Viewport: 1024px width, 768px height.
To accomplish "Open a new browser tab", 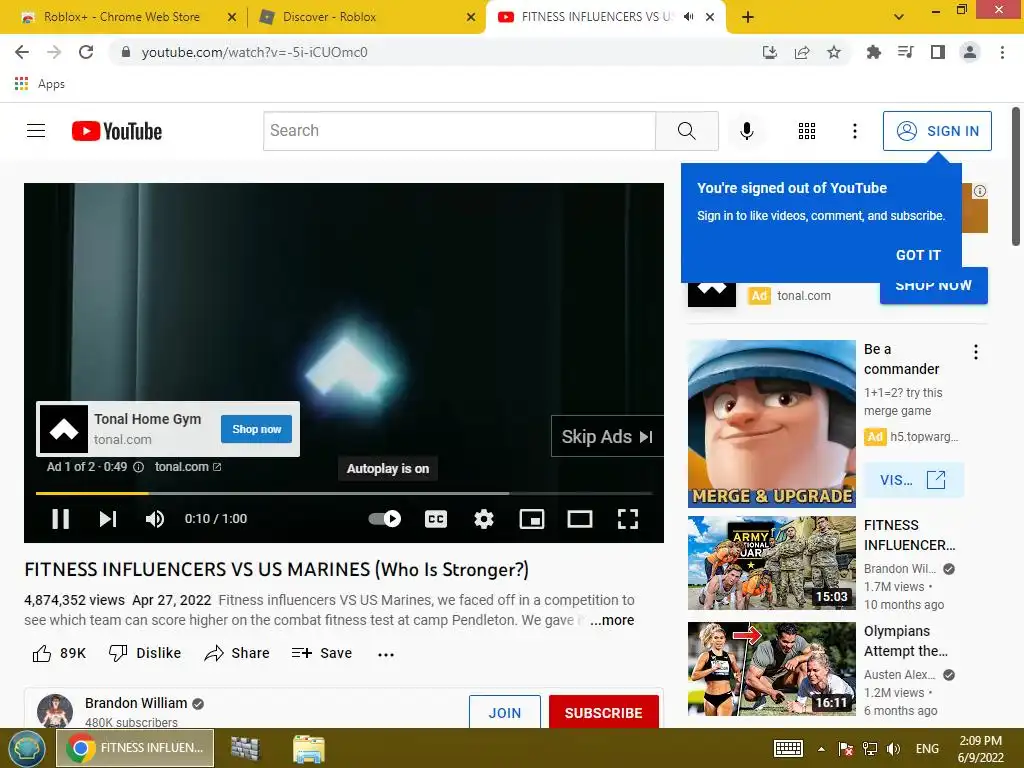I will click(x=748, y=18).
